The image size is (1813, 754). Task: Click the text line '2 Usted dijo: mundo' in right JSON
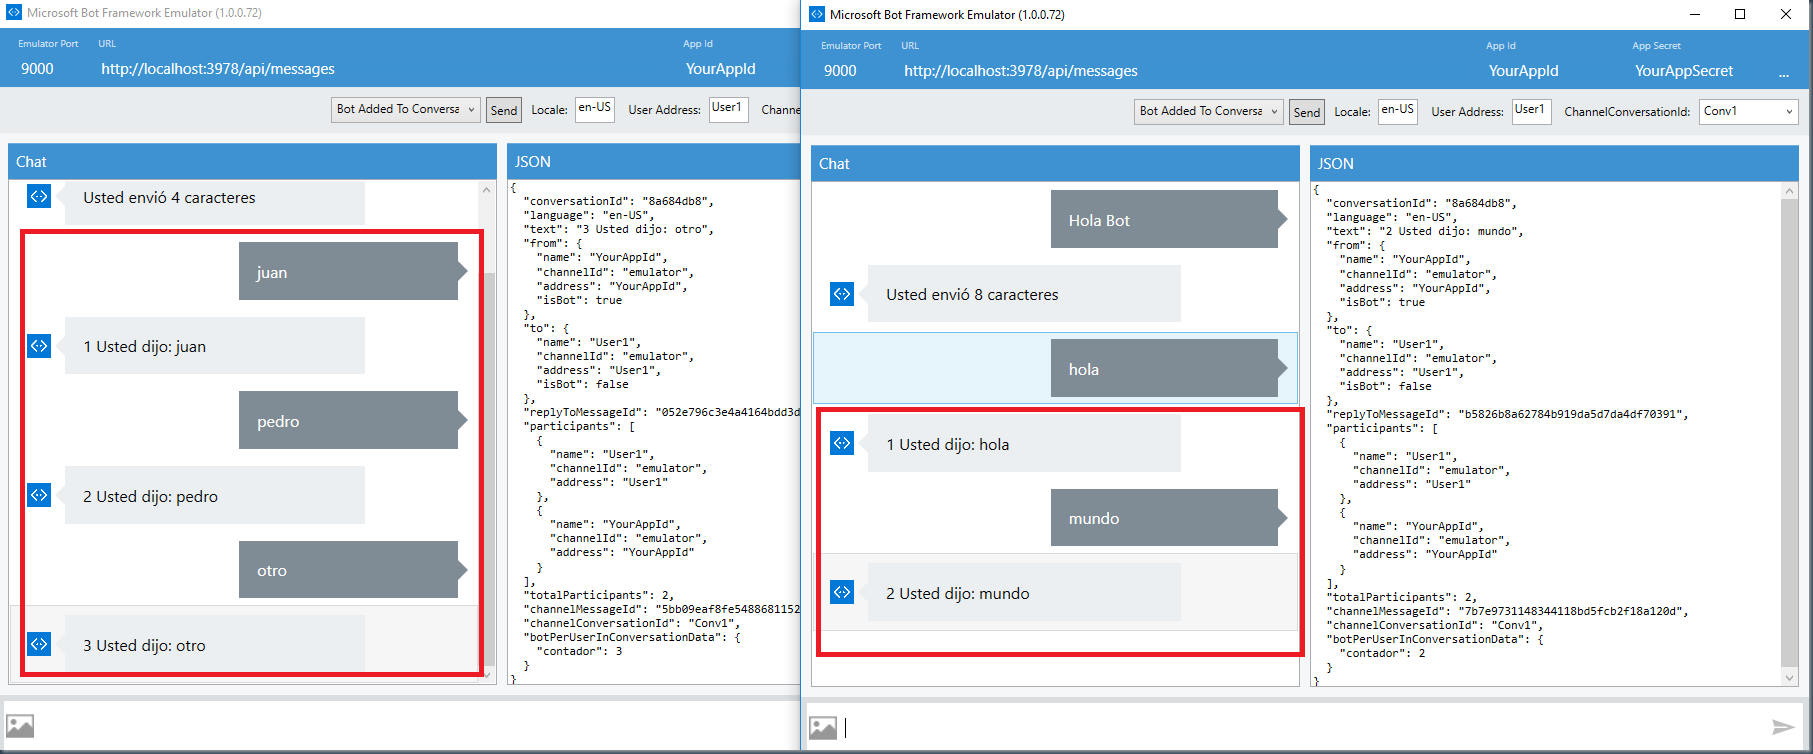coord(1425,231)
